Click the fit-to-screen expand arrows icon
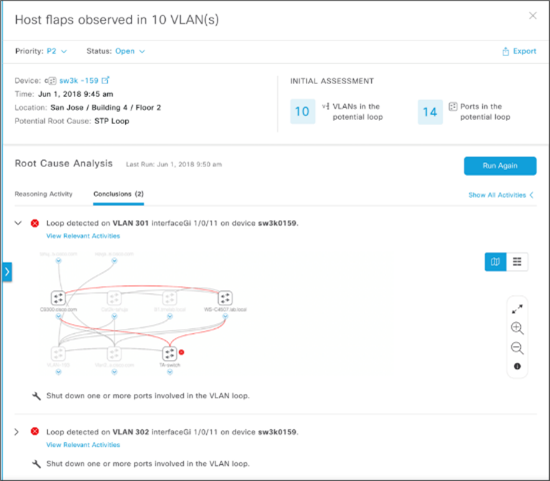 coord(517,309)
